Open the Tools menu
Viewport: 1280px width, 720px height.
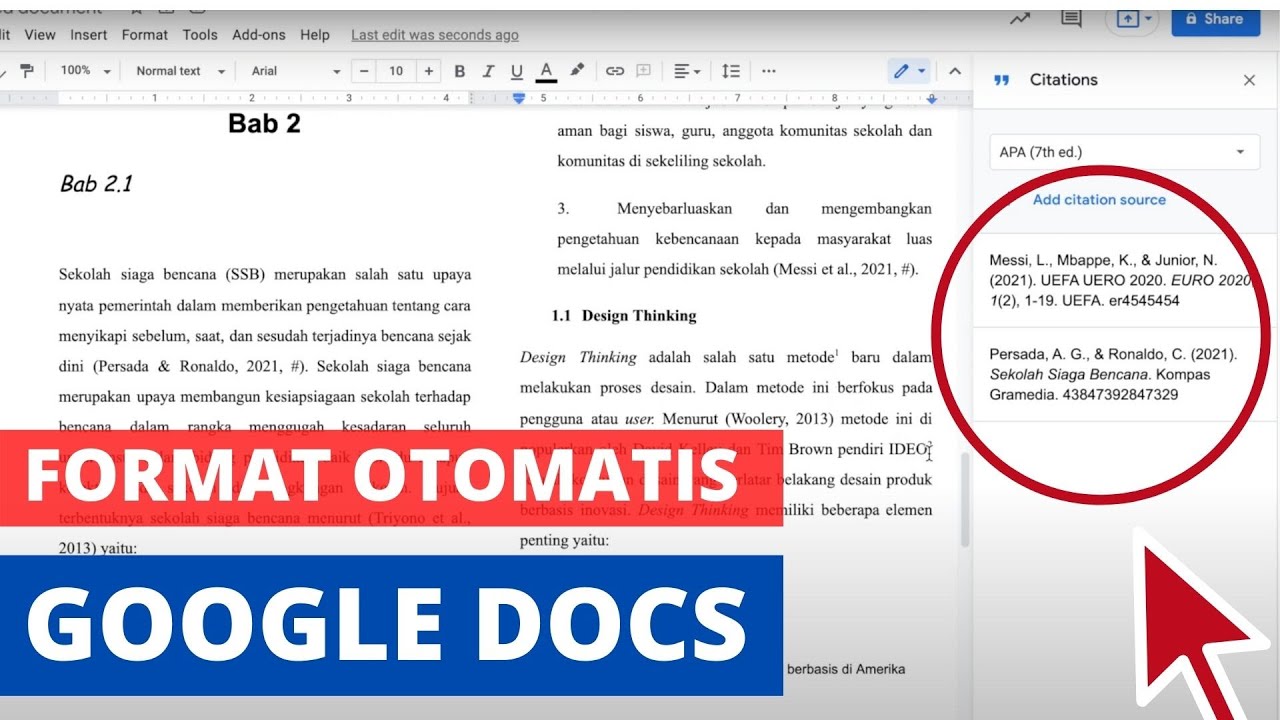(x=200, y=35)
